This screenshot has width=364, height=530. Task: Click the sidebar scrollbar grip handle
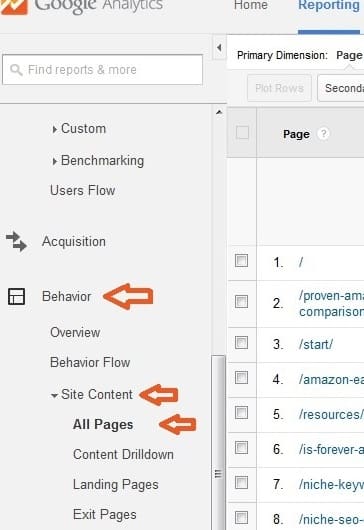tap(218, 474)
